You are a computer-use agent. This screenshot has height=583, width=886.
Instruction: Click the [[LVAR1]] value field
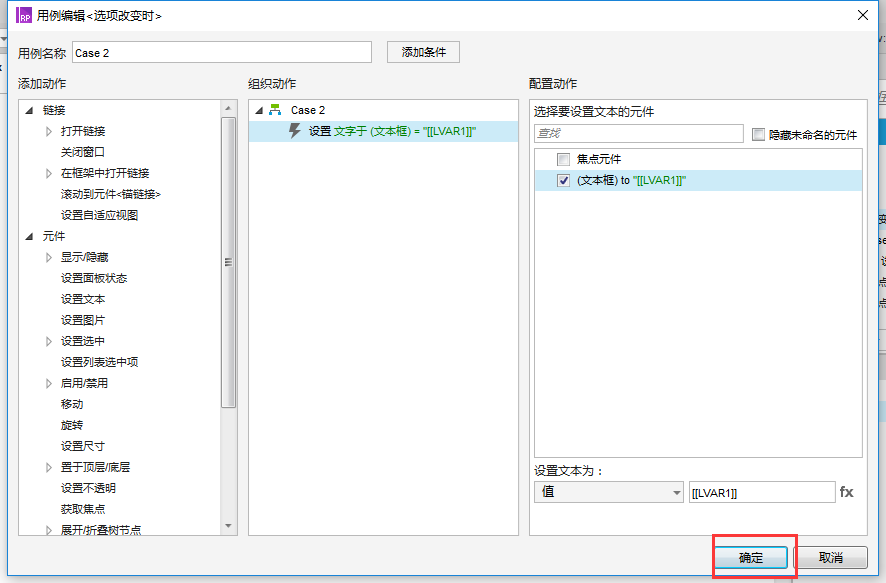coord(762,492)
